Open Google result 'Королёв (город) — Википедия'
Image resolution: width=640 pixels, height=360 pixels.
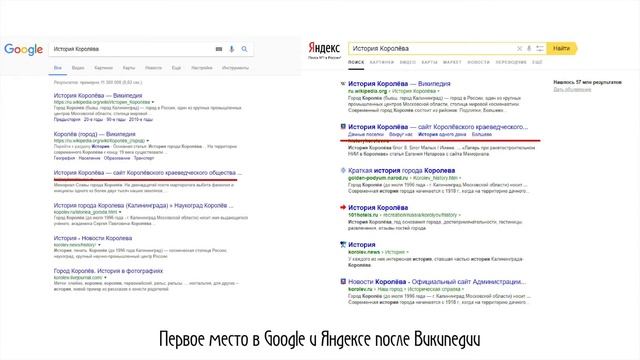(x=94, y=134)
